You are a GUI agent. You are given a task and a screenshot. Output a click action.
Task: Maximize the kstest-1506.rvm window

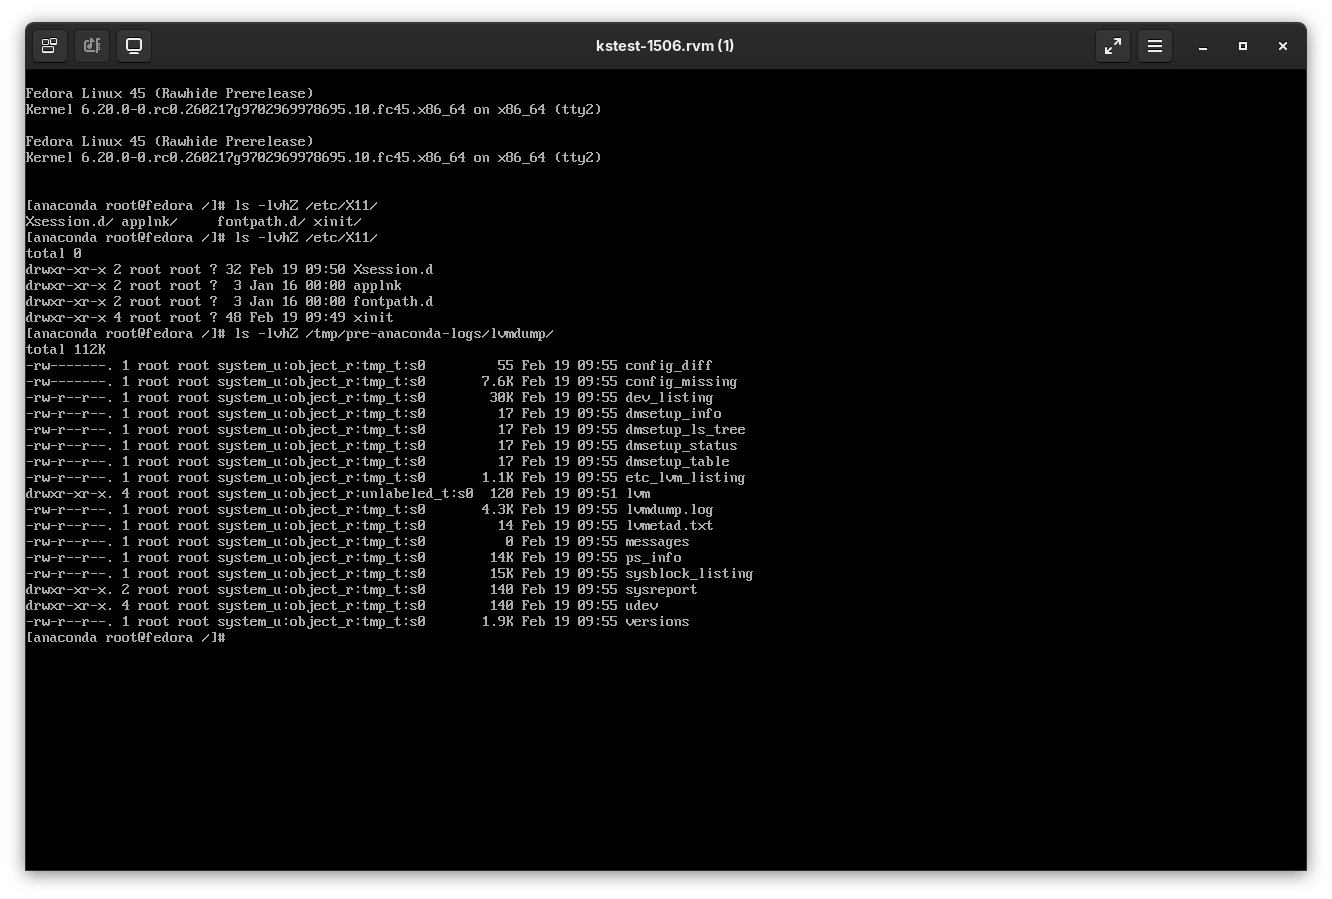click(1243, 46)
